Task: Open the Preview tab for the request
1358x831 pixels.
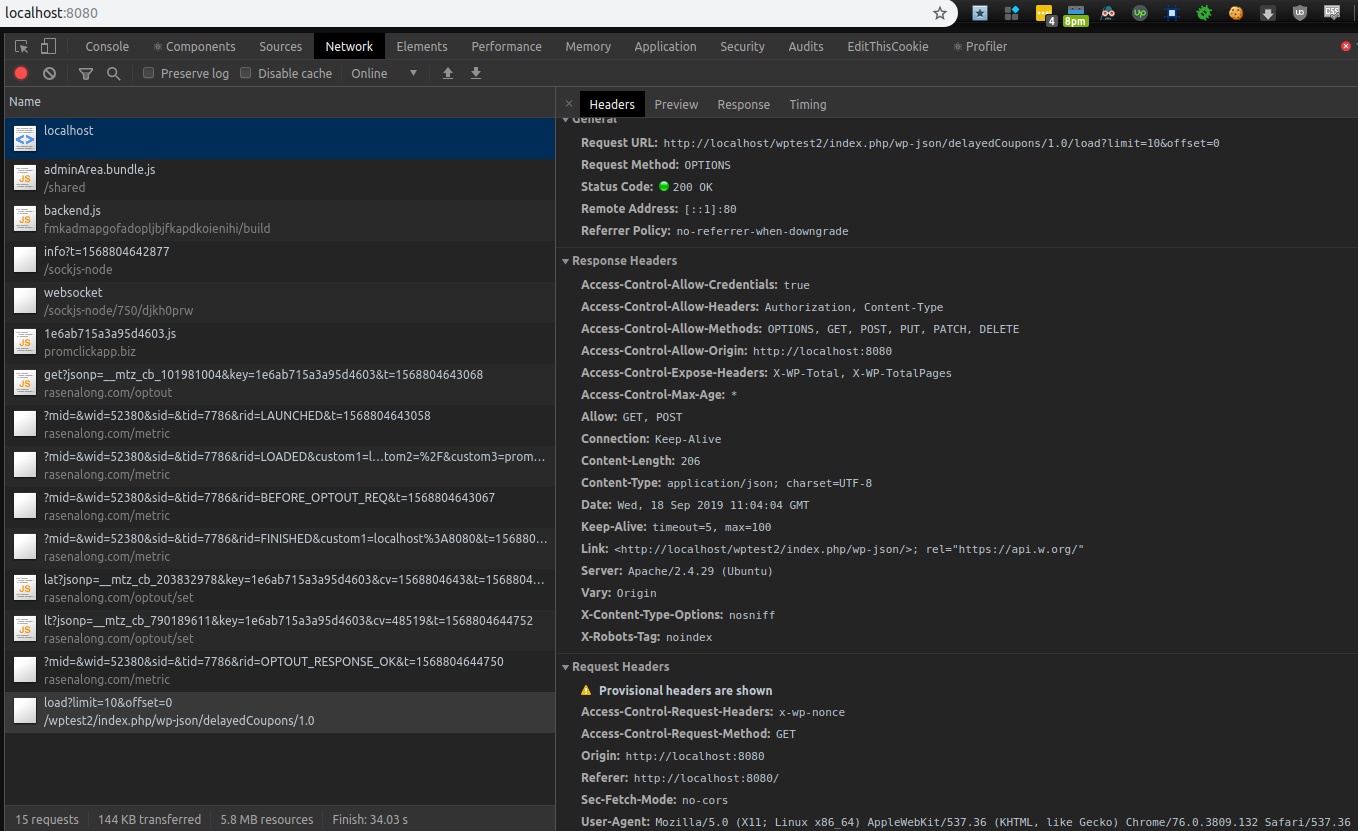Action: [x=676, y=104]
